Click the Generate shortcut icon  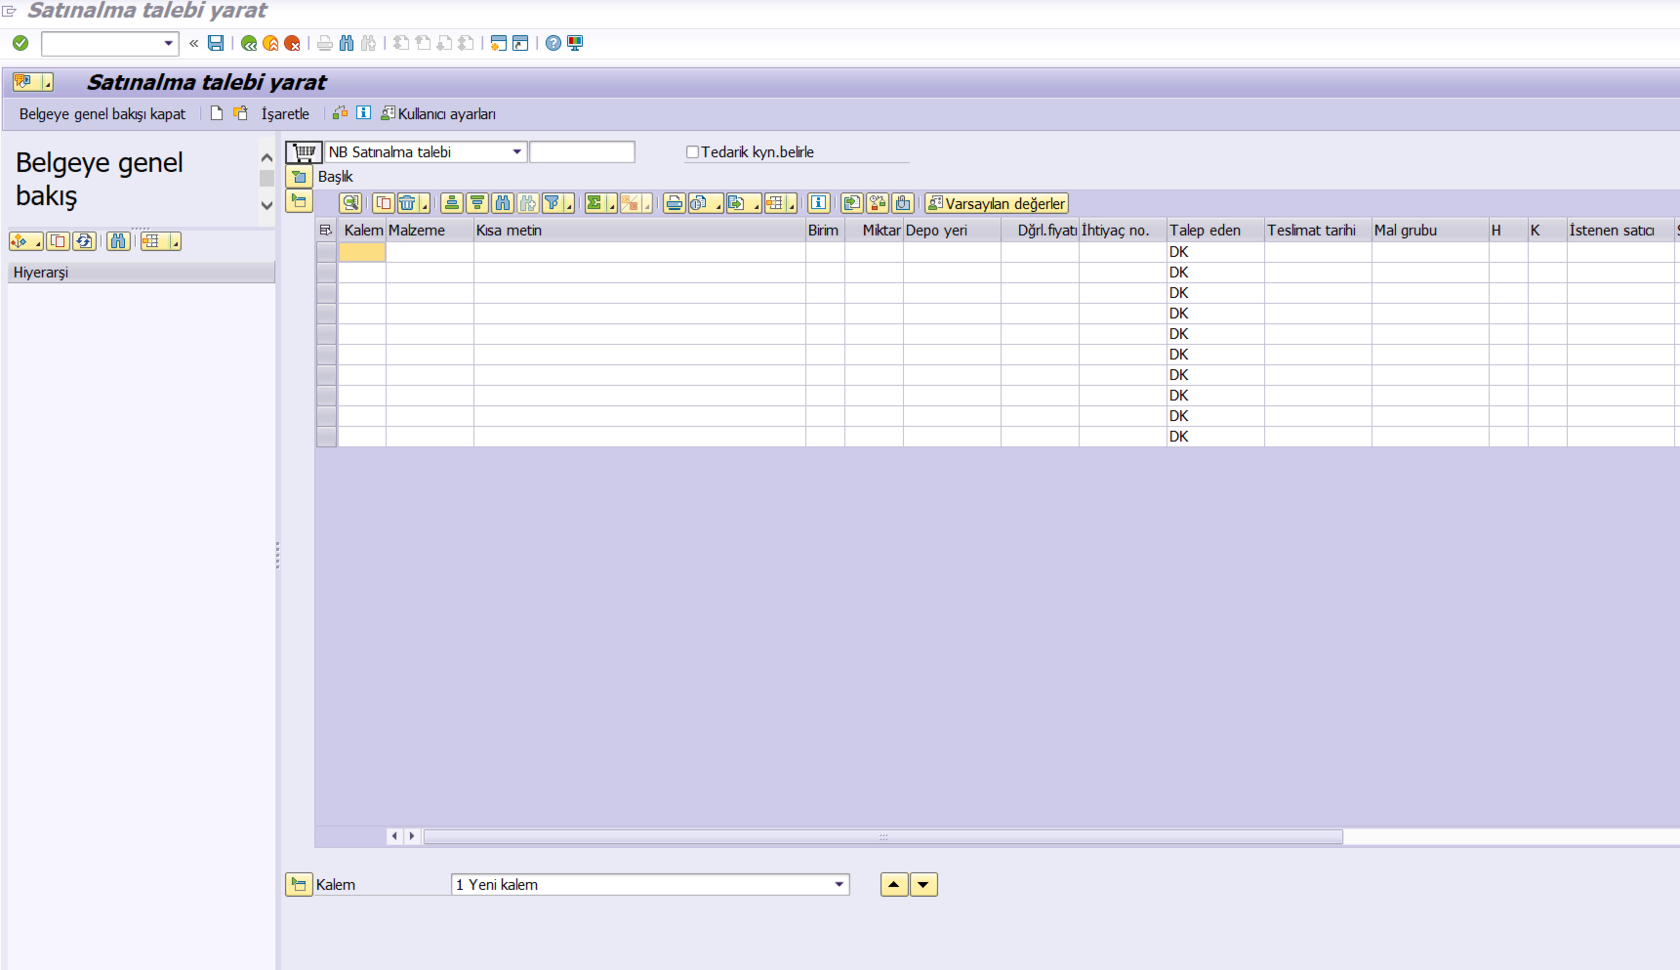pos(520,43)
